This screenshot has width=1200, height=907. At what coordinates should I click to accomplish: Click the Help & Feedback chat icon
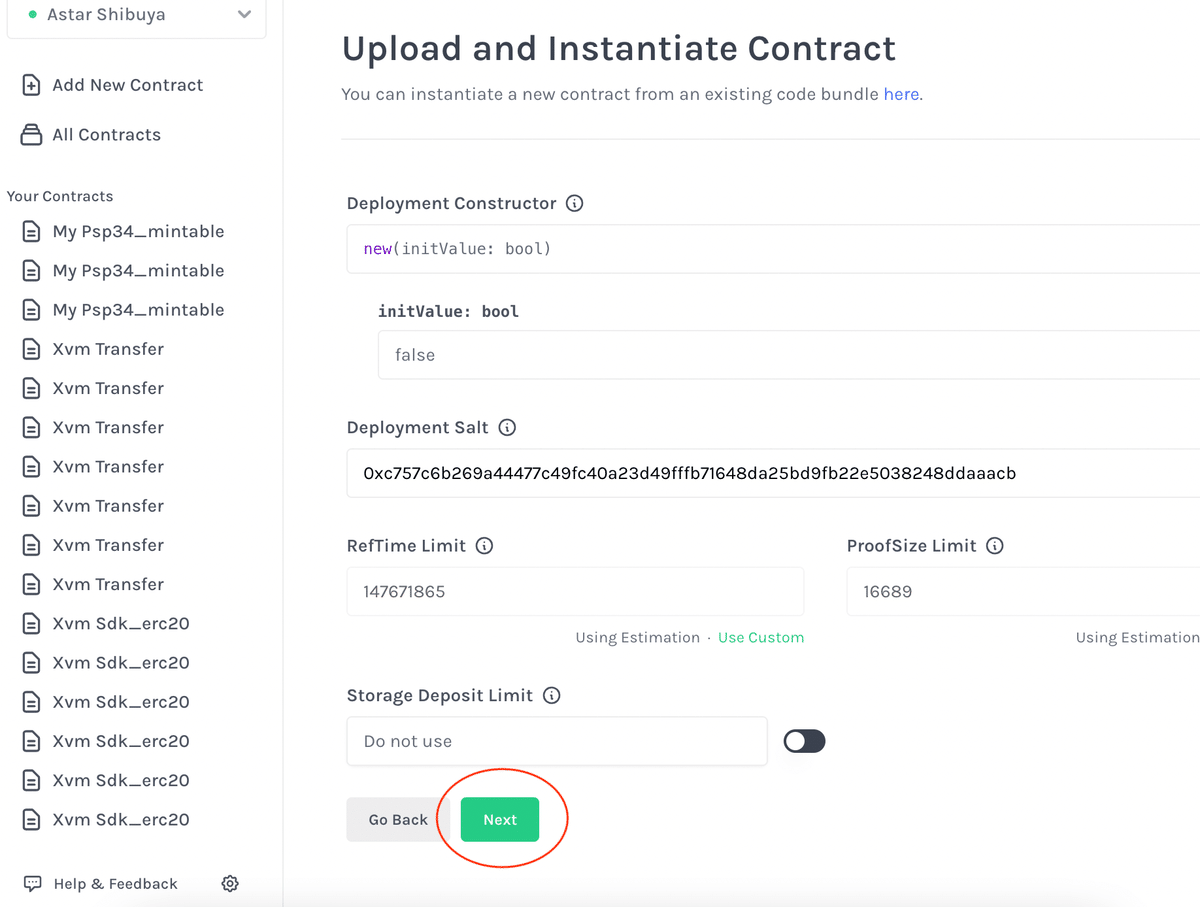pos(33,884)
